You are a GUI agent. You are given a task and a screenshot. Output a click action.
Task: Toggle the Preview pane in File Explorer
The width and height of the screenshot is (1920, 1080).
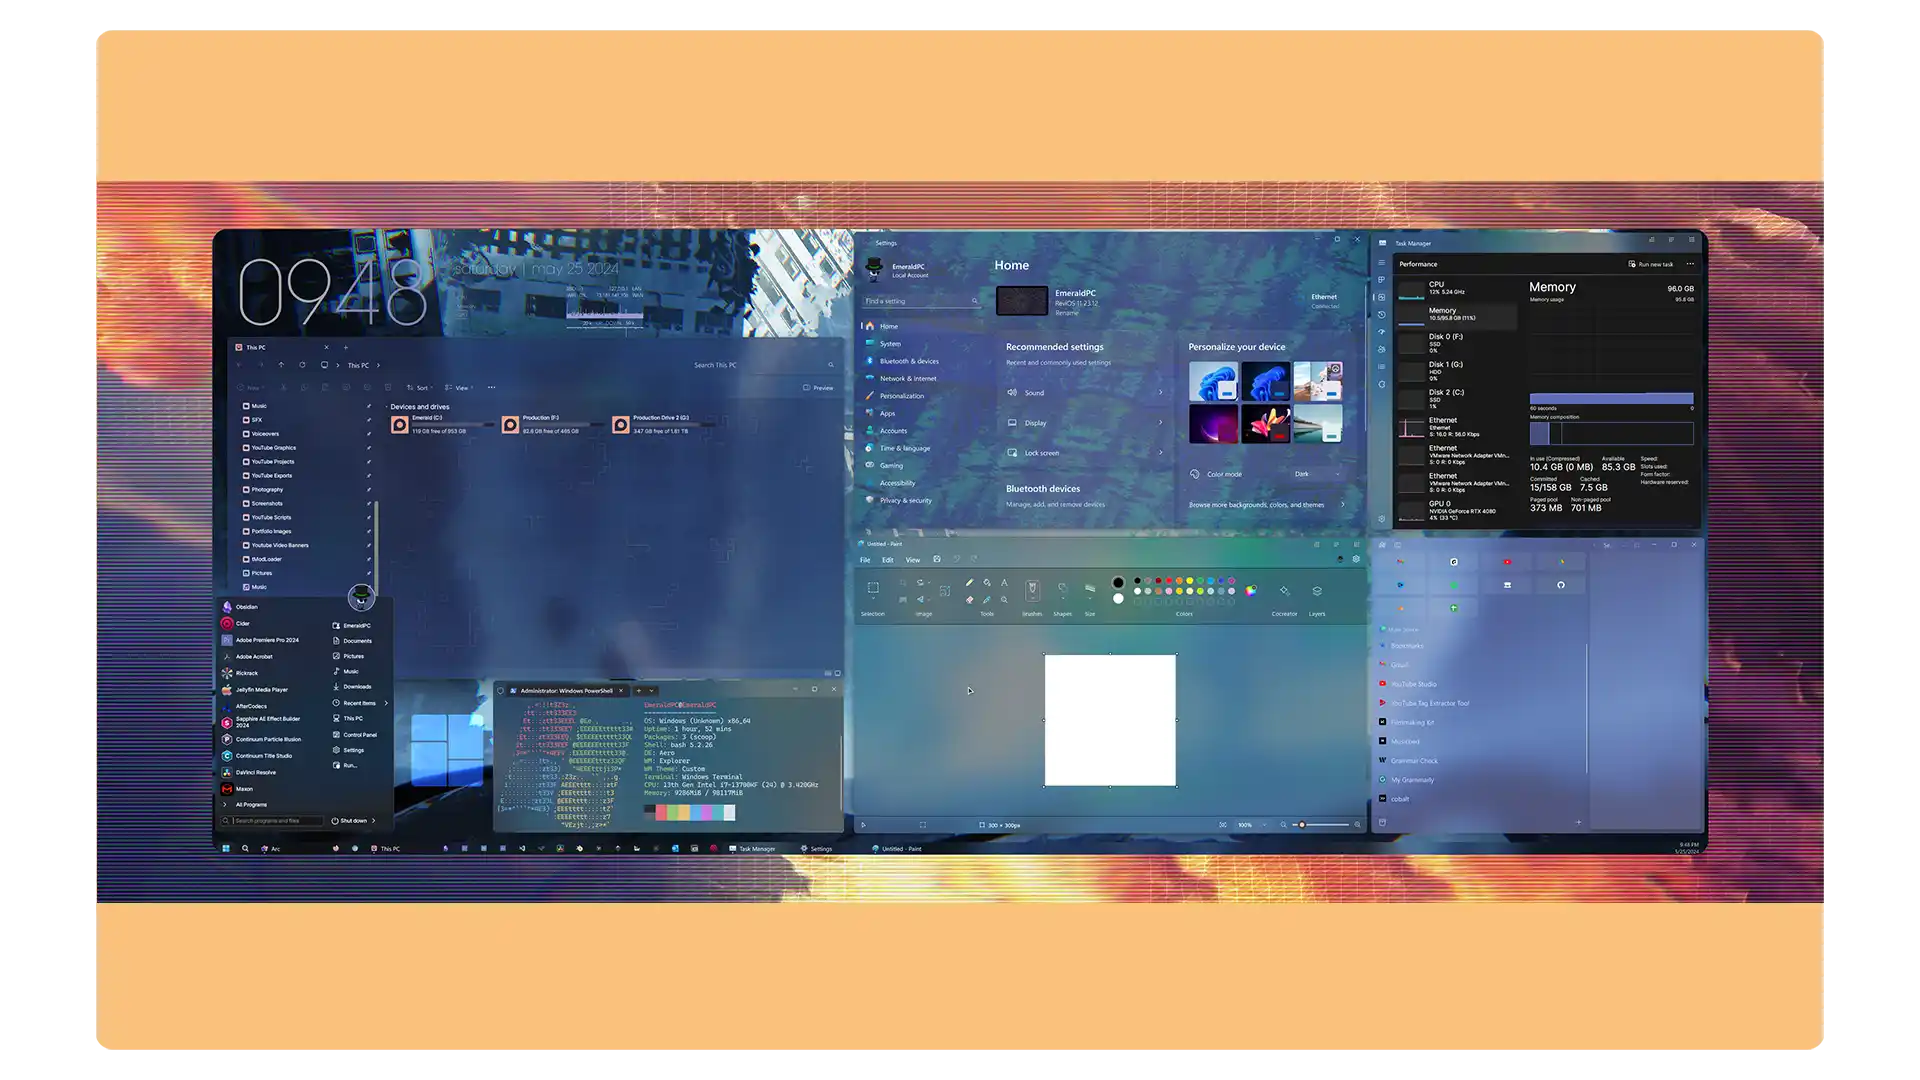818,387
